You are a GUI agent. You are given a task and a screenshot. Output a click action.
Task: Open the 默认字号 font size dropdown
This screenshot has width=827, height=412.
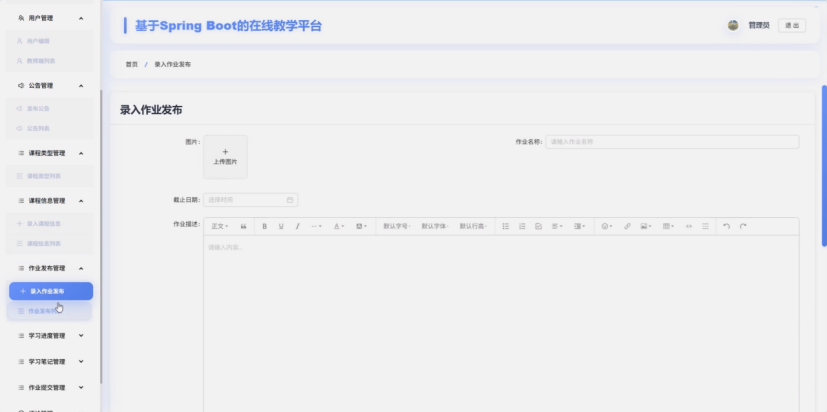pos(397,226)
